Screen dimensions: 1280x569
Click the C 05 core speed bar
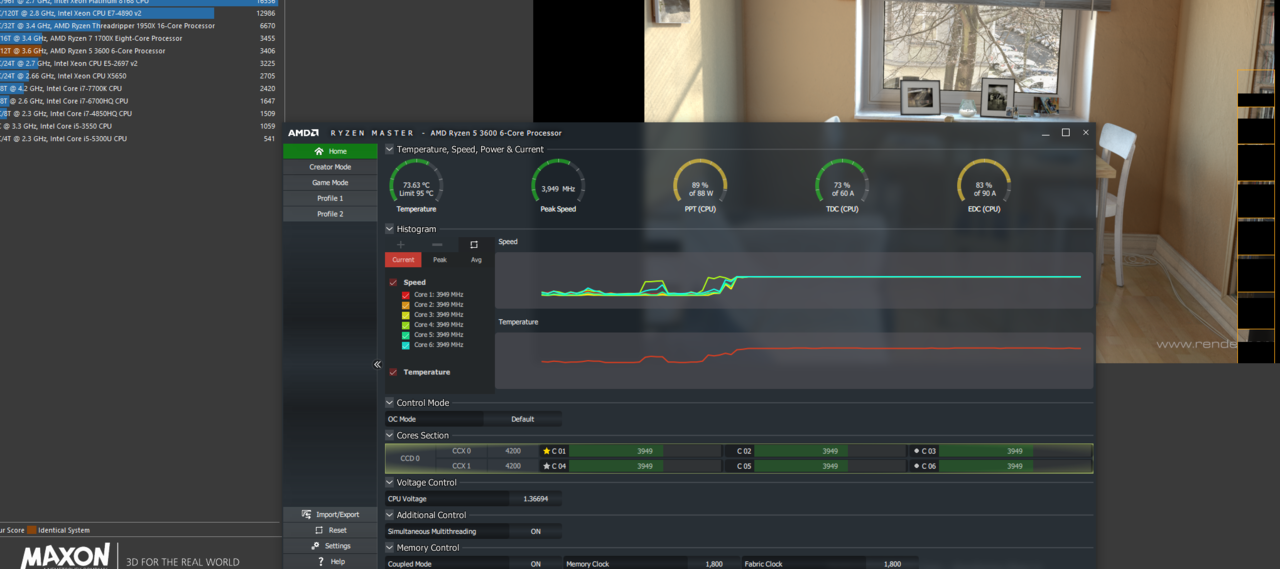(830, 466)
